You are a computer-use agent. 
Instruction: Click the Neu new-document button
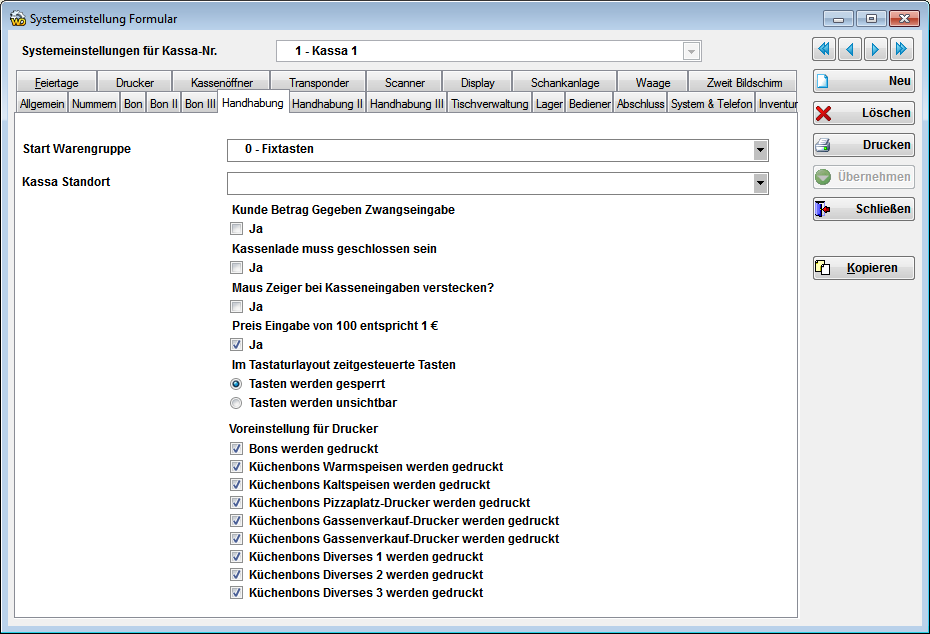[x=864, y=81]
